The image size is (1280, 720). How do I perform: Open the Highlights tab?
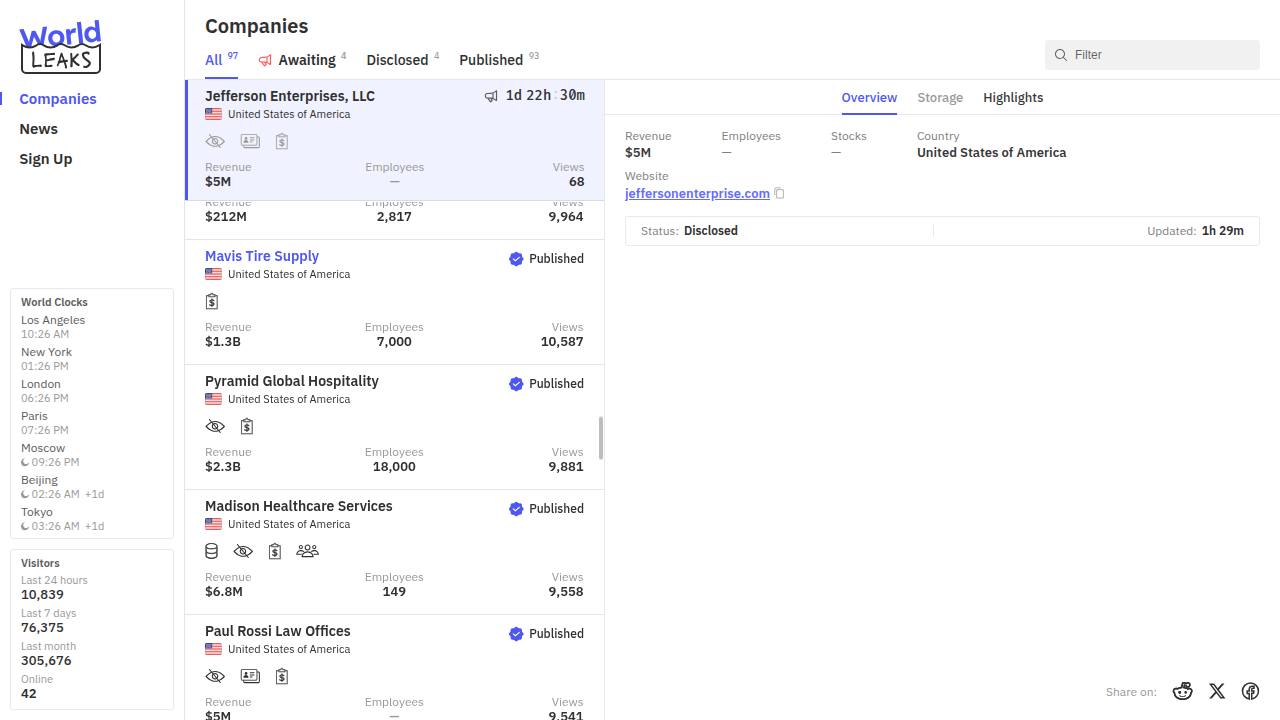coord(1013,98)
